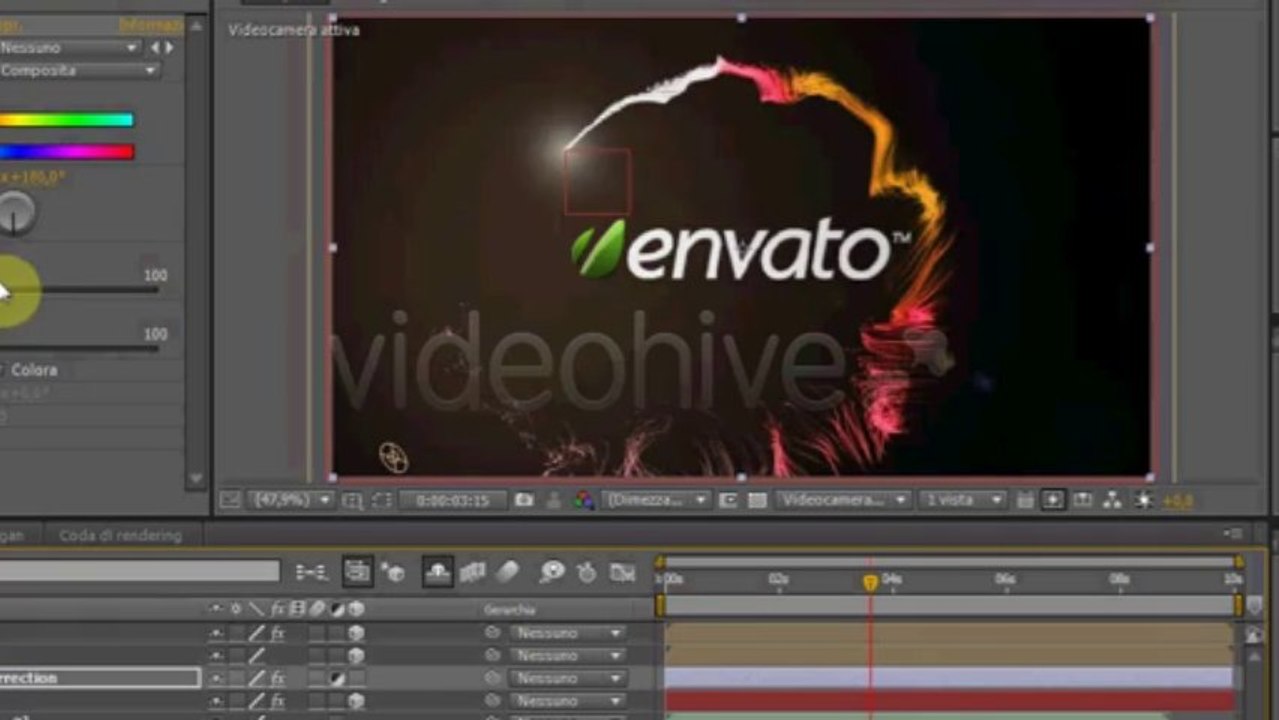Open the parent Nessuno dropdown of the topmost layer
The height and width of the screenshot is (720, 1279).
click(x=567, y=633)
